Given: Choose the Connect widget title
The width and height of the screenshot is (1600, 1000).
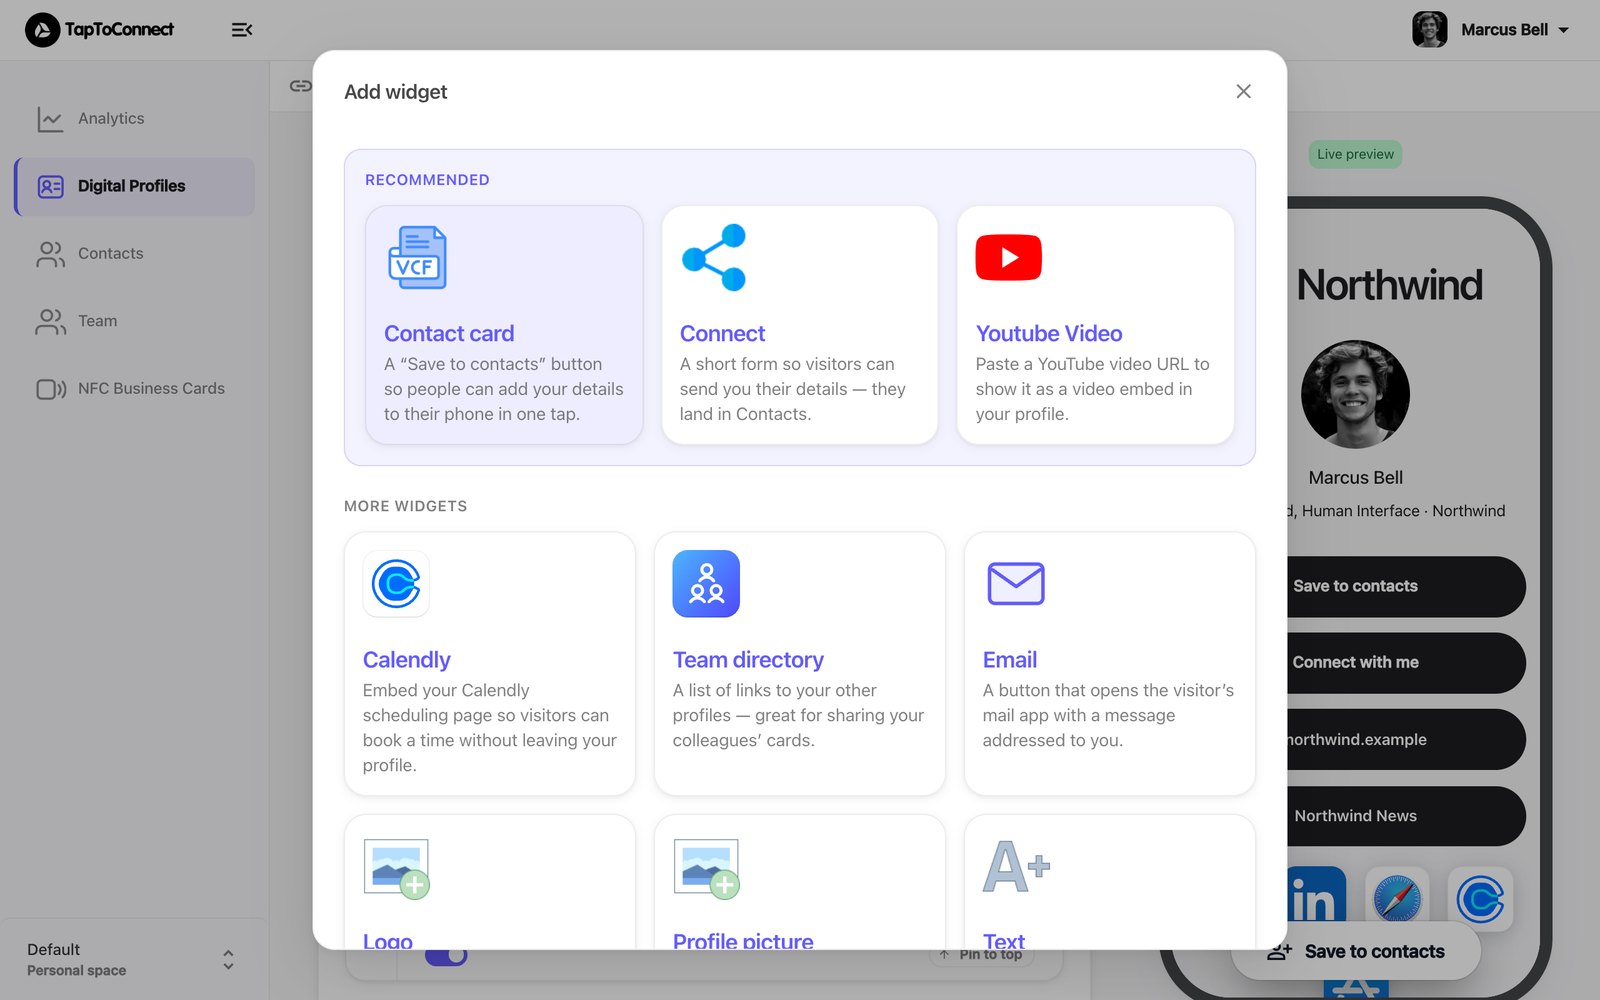Looking at the screenshot, I should coord(722,333).
